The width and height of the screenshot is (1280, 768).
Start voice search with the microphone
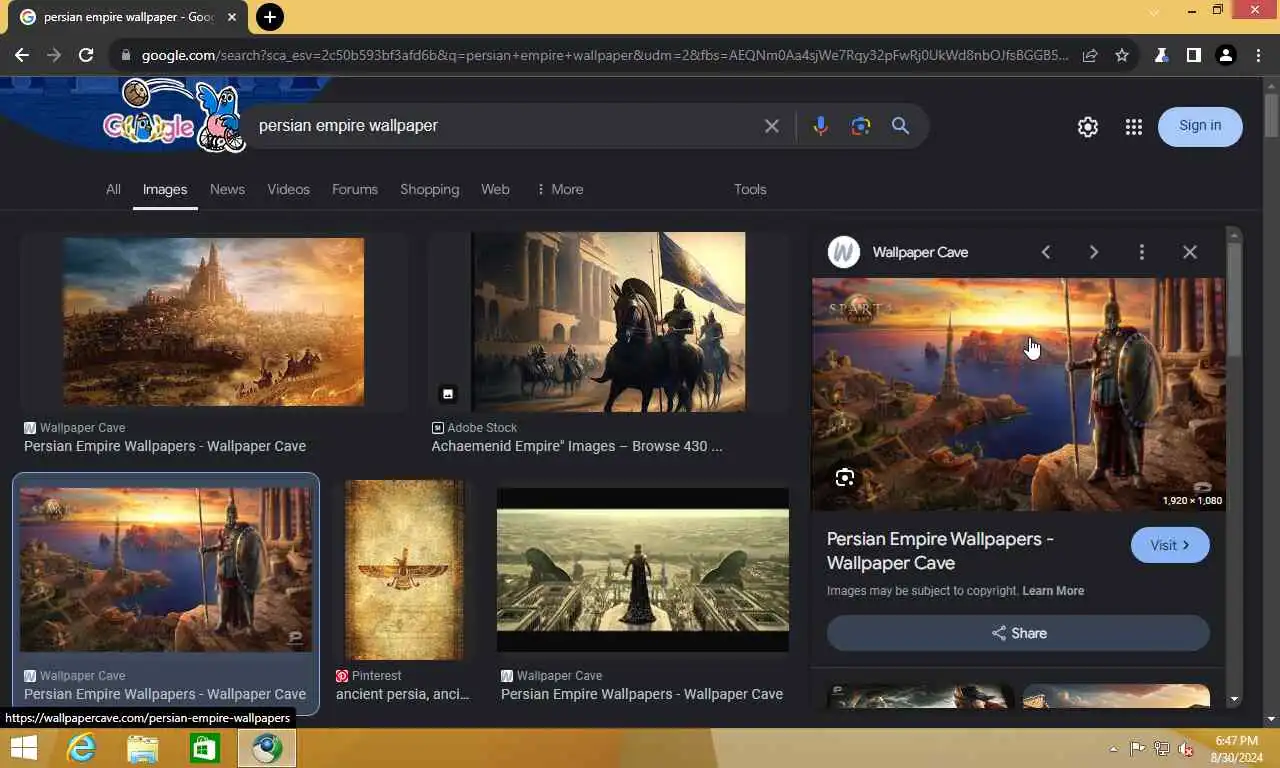(x=820, y=126)
